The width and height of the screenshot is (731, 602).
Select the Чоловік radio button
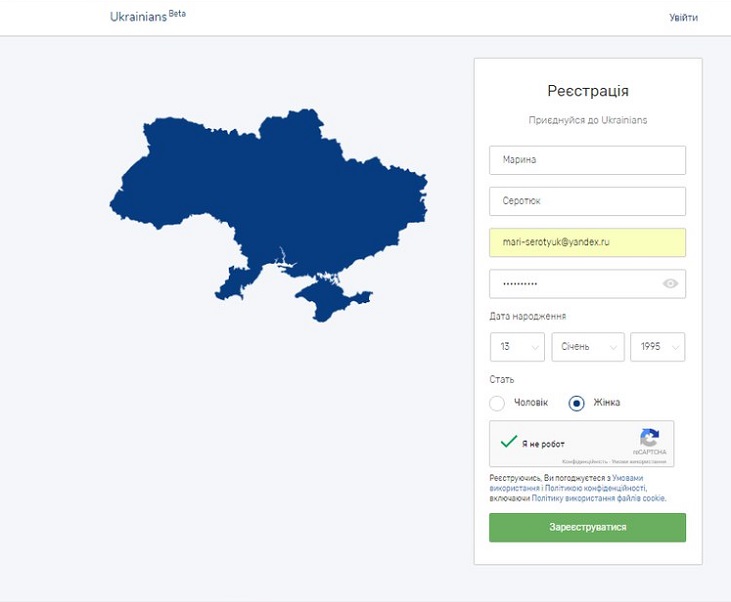click(x=497, y=403)
